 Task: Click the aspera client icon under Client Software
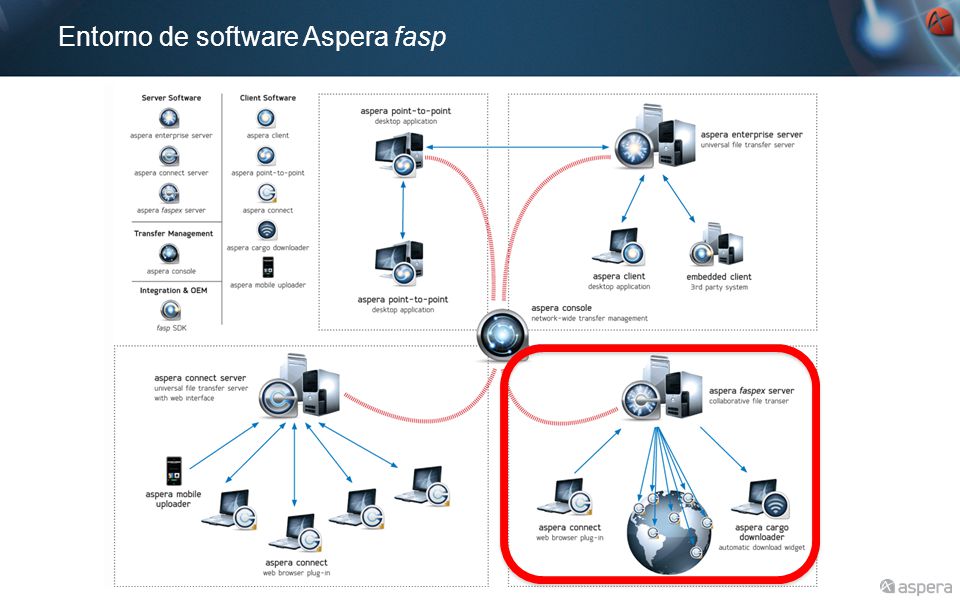(x=266, y=118)
